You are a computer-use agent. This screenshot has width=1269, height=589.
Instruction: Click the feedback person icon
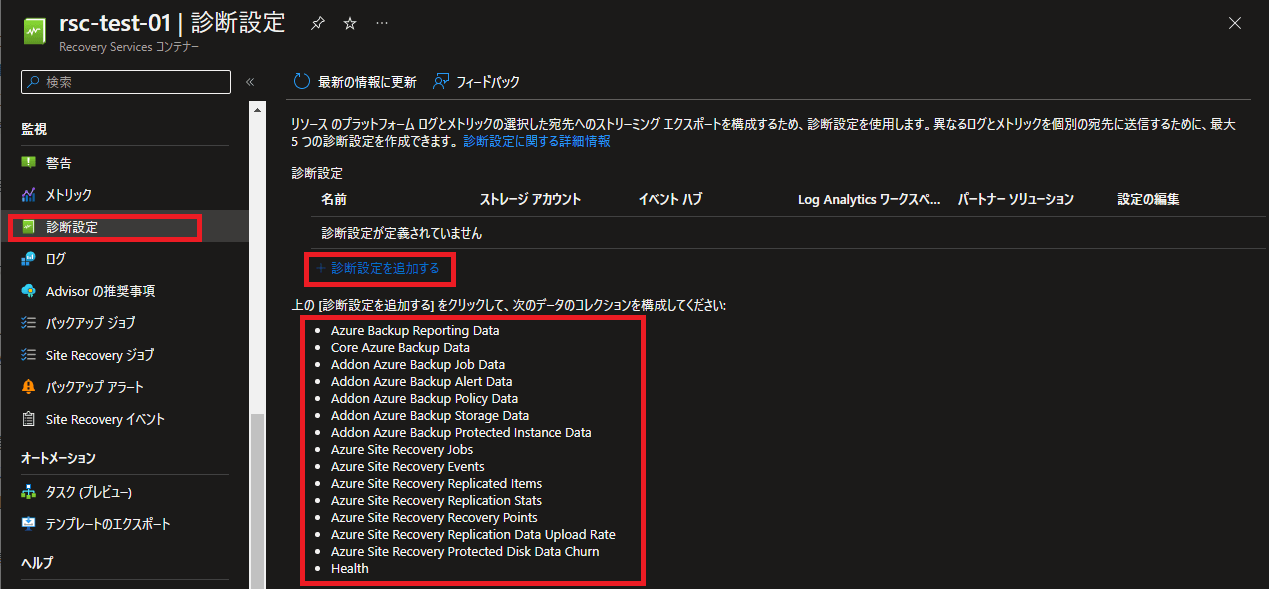(x=441, y=82)
